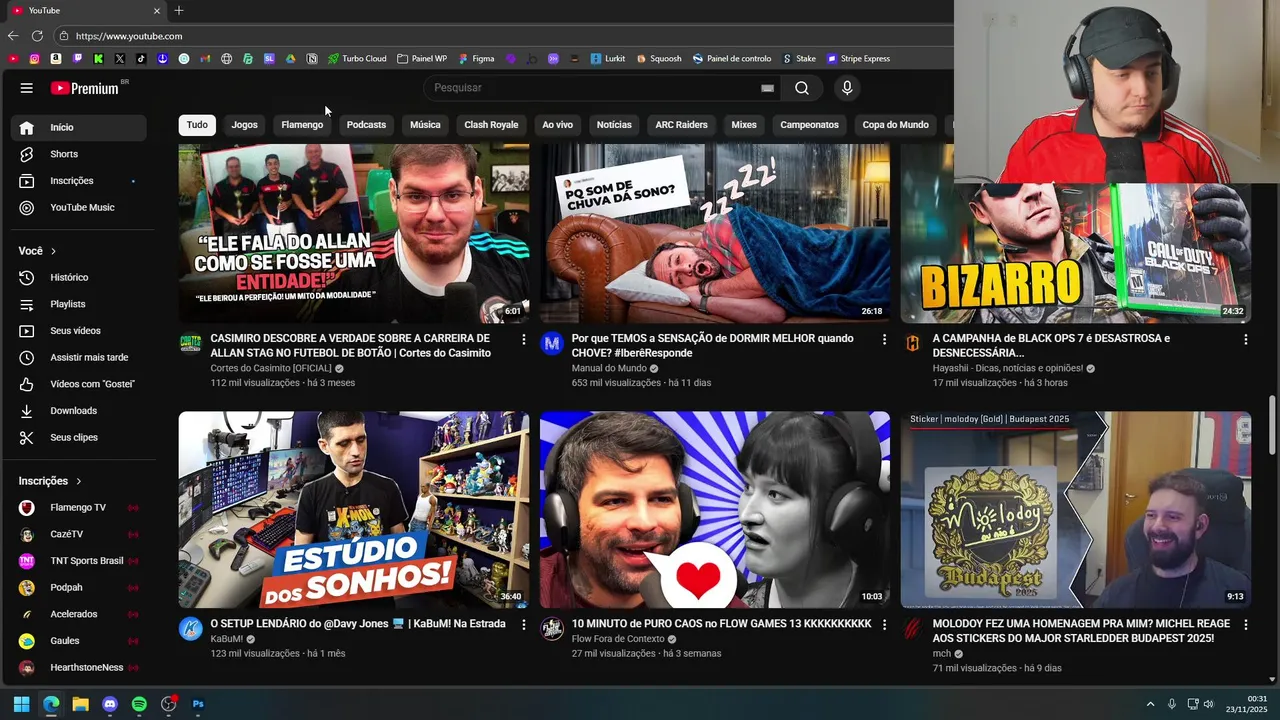
Task: Open YouTube Music from the sidebar
Action: coord(79,207)
